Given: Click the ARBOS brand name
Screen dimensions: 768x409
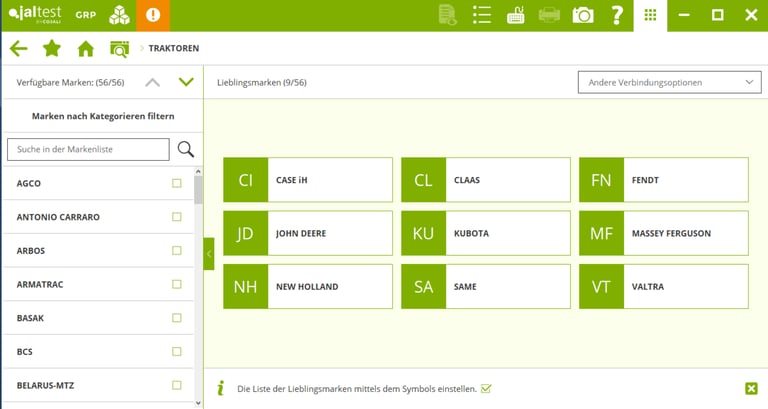Looking at the screenshot, I should pyautogui.click(x=30, y=250).
